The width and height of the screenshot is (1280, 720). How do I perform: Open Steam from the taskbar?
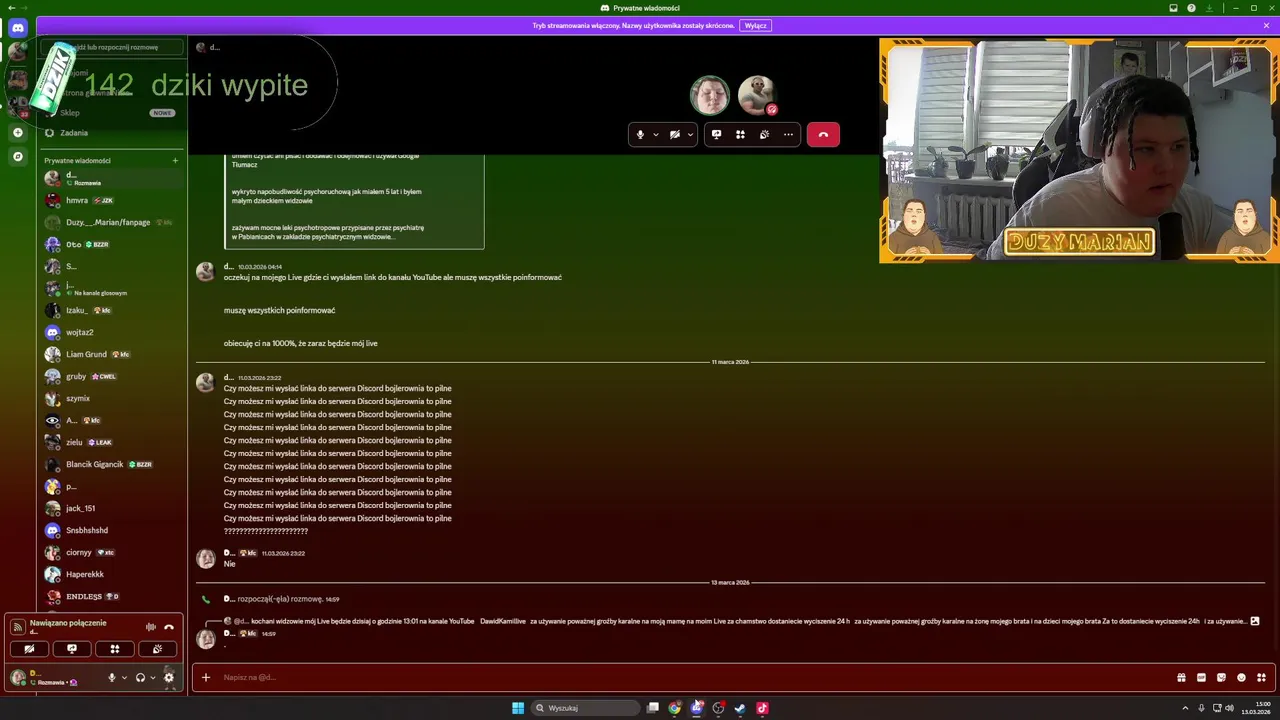pos(740,708)
